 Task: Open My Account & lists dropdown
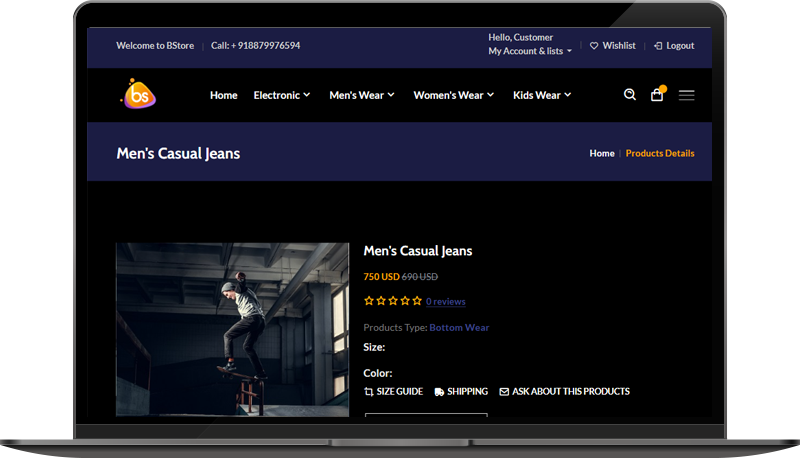(x=530, y=51)
